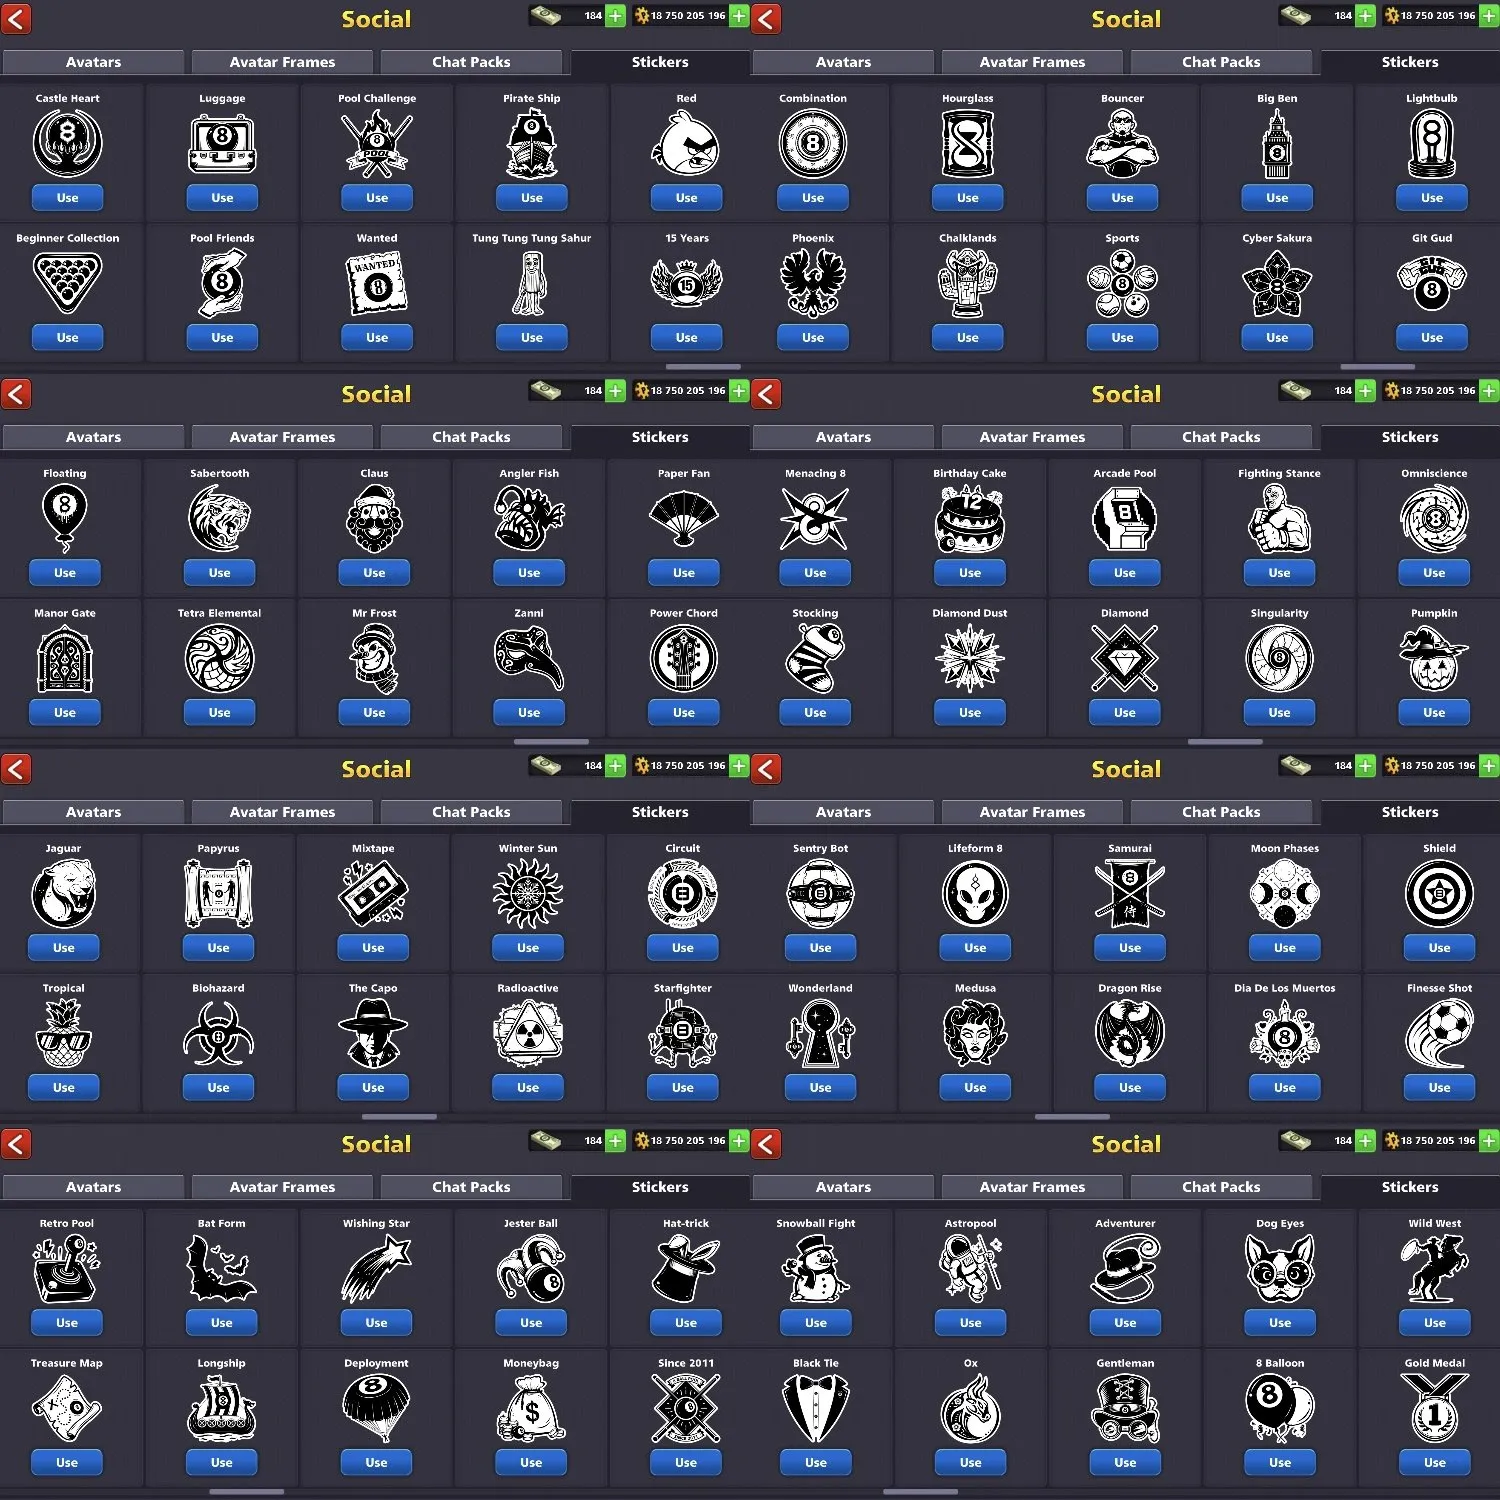Click Use under the Radioactive sticker

click(528, 1088)
